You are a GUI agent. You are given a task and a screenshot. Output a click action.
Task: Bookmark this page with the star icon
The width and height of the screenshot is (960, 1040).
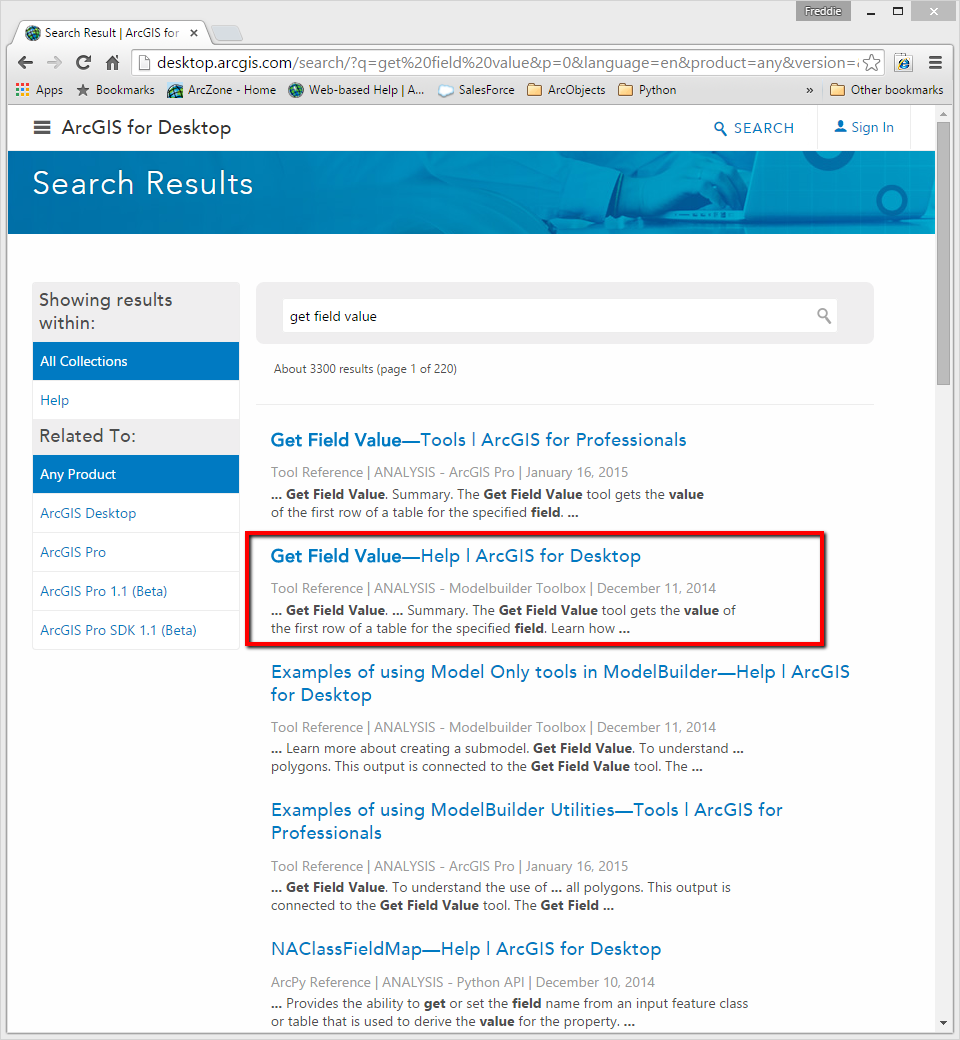872,63
